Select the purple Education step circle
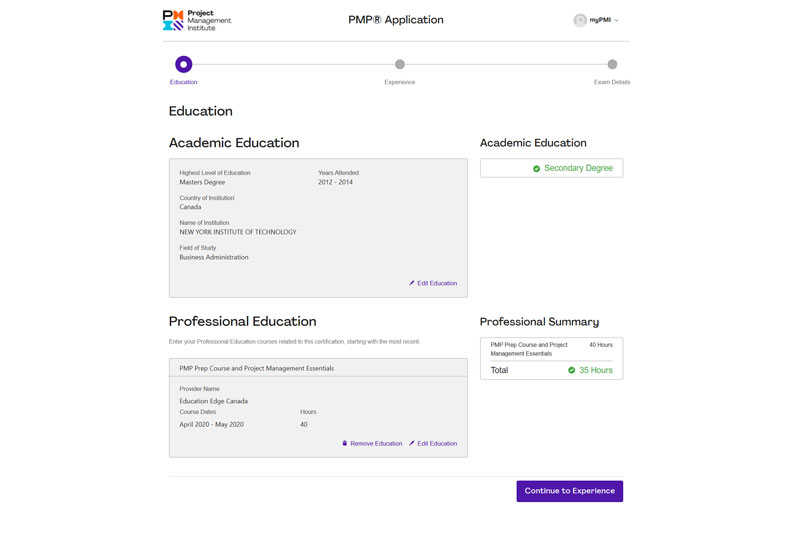 point(183,64)
